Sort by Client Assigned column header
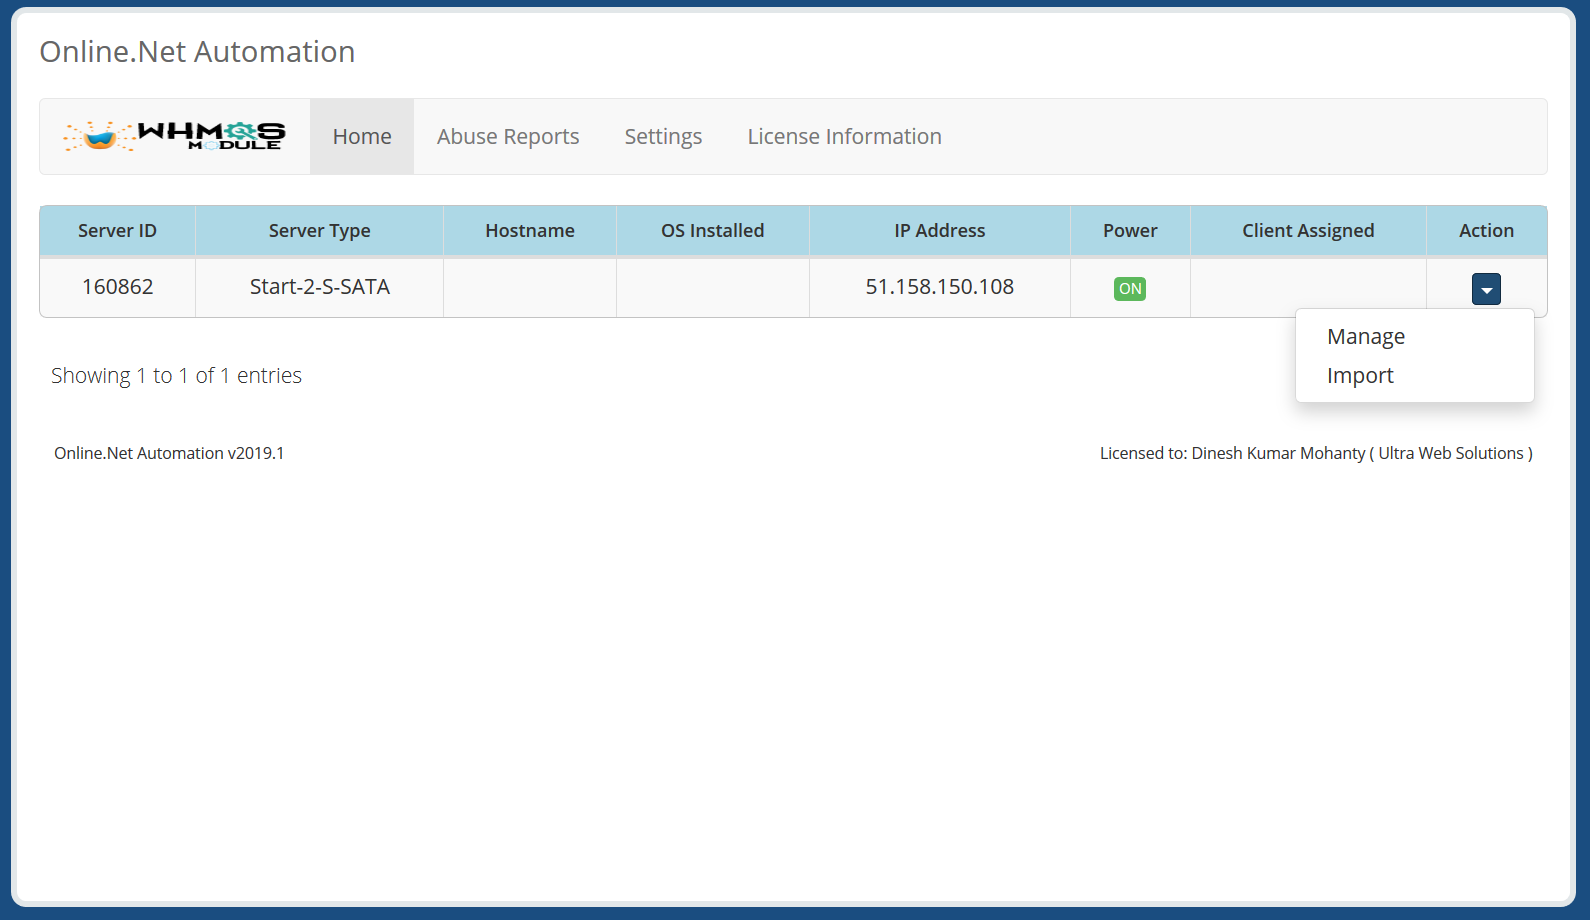The width and height of the screenshot is (1590, 920). pos(1308,231)
